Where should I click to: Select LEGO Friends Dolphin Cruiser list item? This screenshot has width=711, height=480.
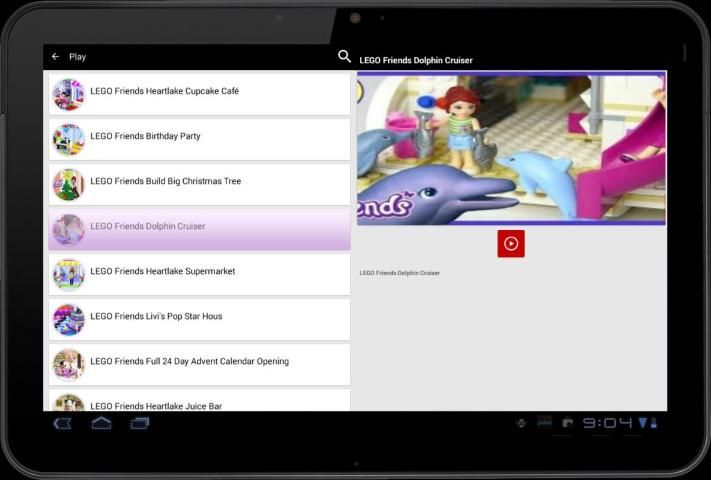point(200,228)
